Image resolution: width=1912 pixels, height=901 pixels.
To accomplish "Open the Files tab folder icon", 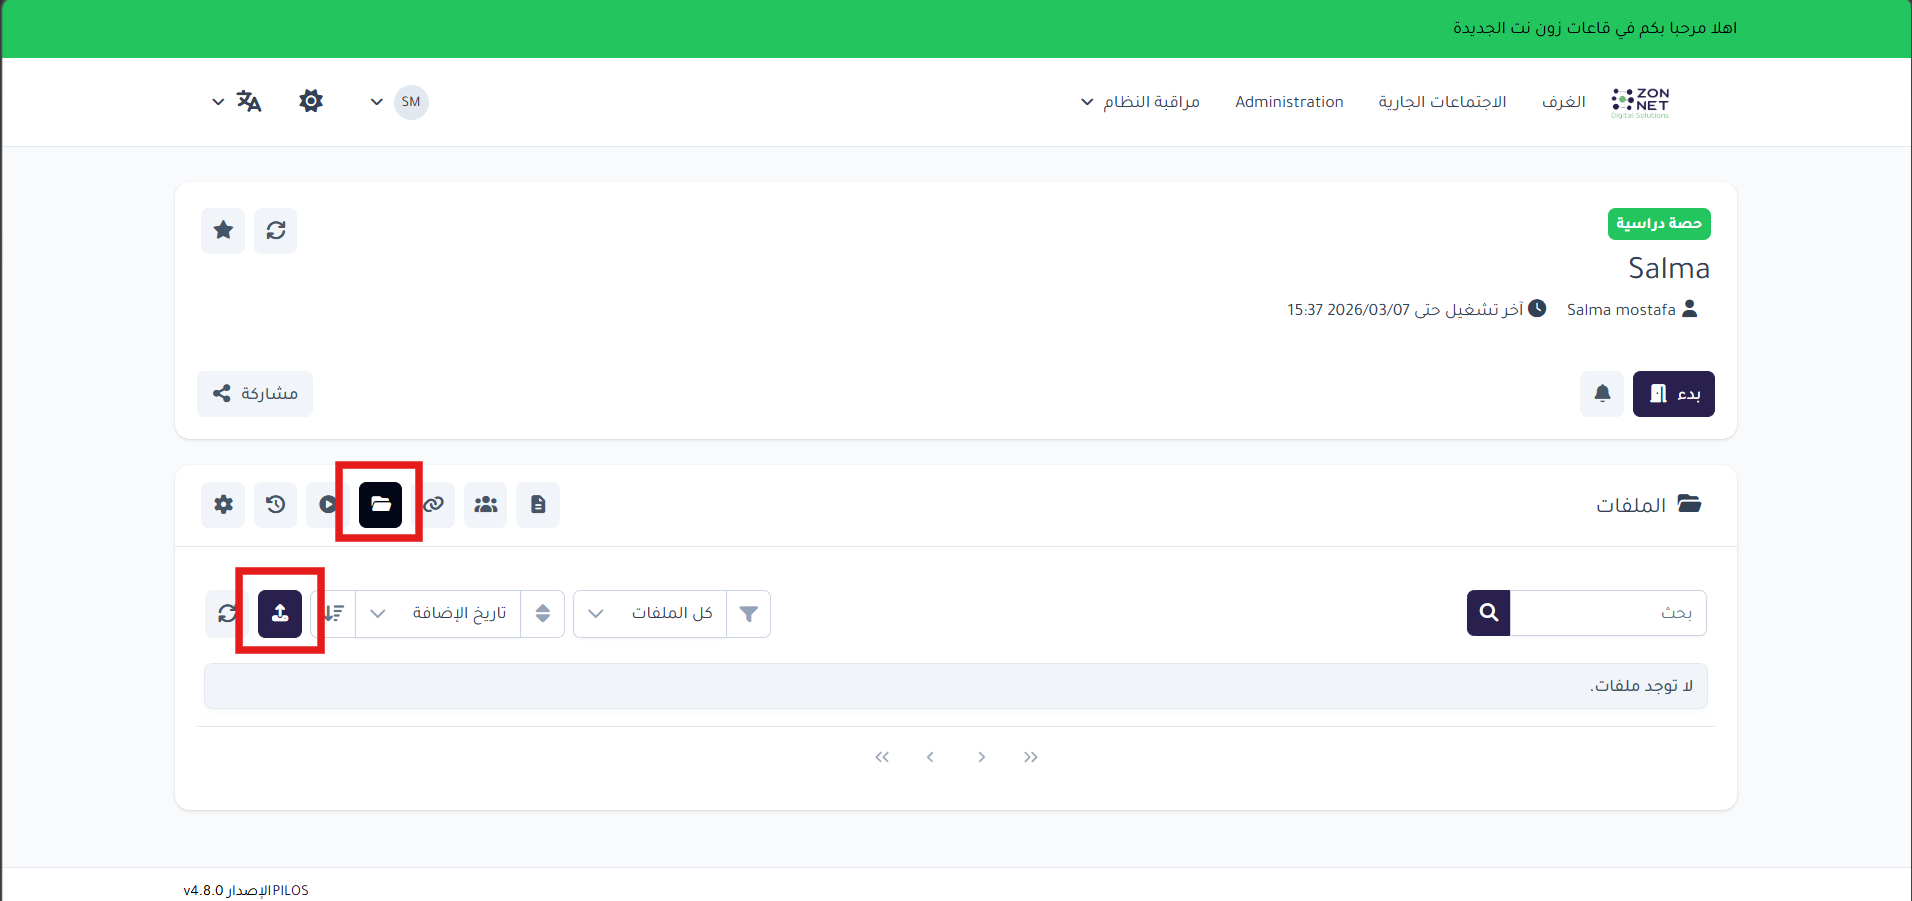I will (x=380, y=504).
